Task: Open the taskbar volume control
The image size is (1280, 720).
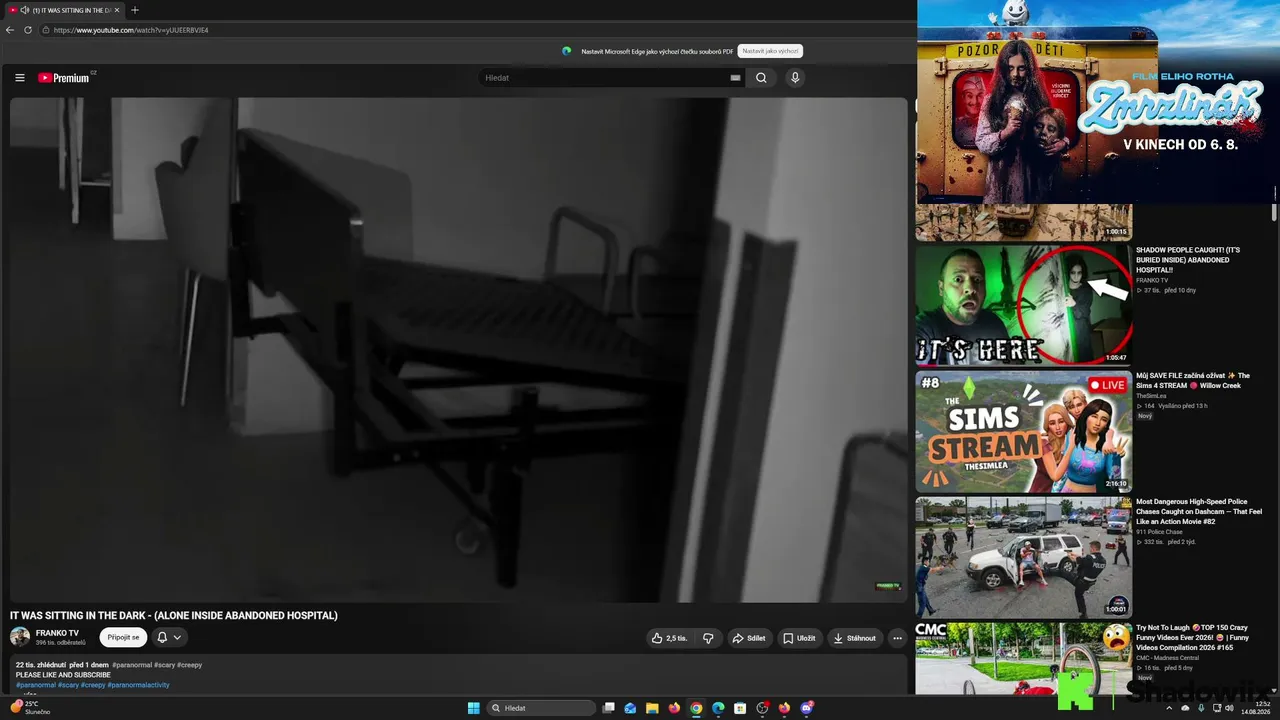Action: pos(1230,708)
